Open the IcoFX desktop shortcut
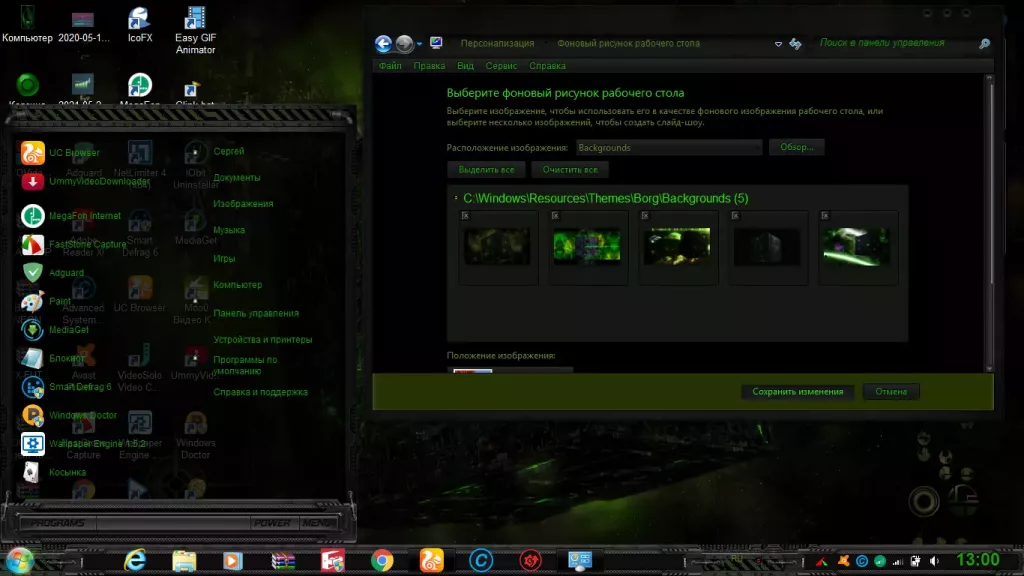1024x576 pixels. click(x=140, y=25)
